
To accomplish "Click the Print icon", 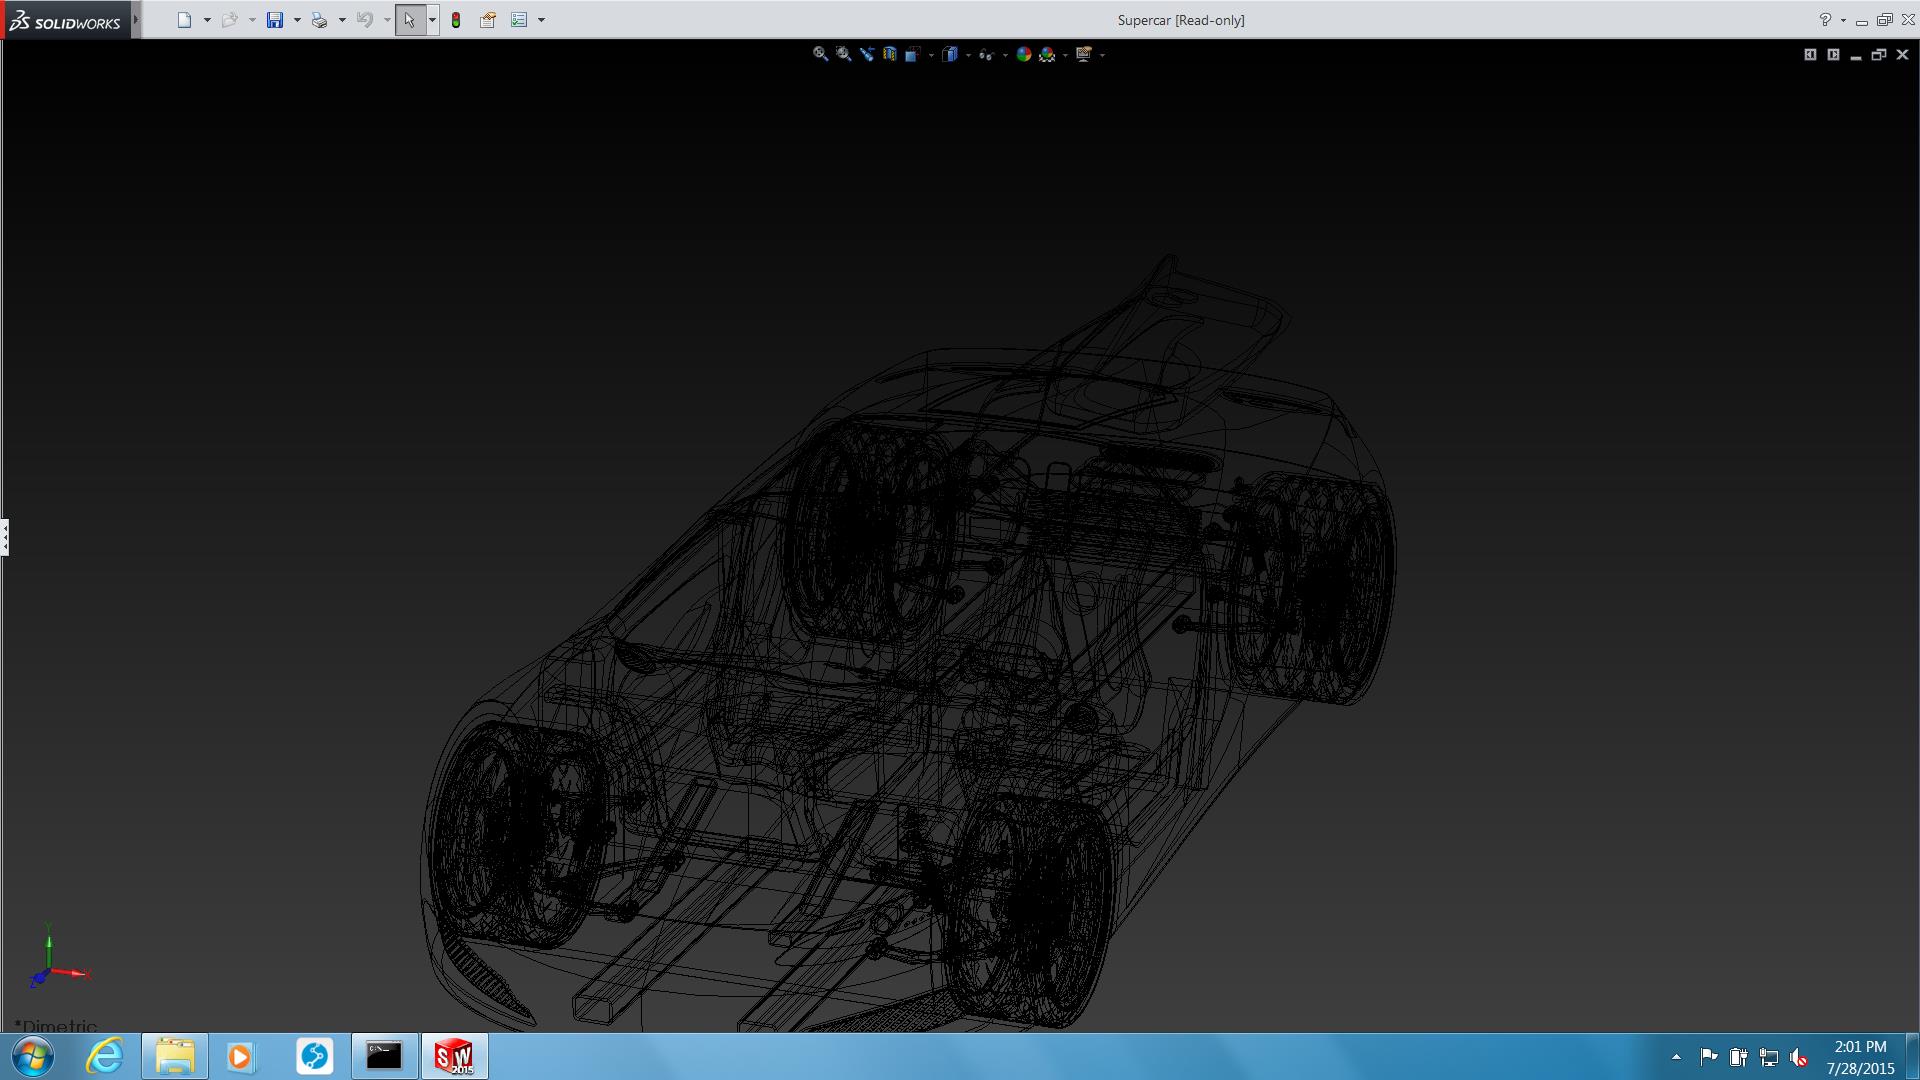I will tap(319, 20).
